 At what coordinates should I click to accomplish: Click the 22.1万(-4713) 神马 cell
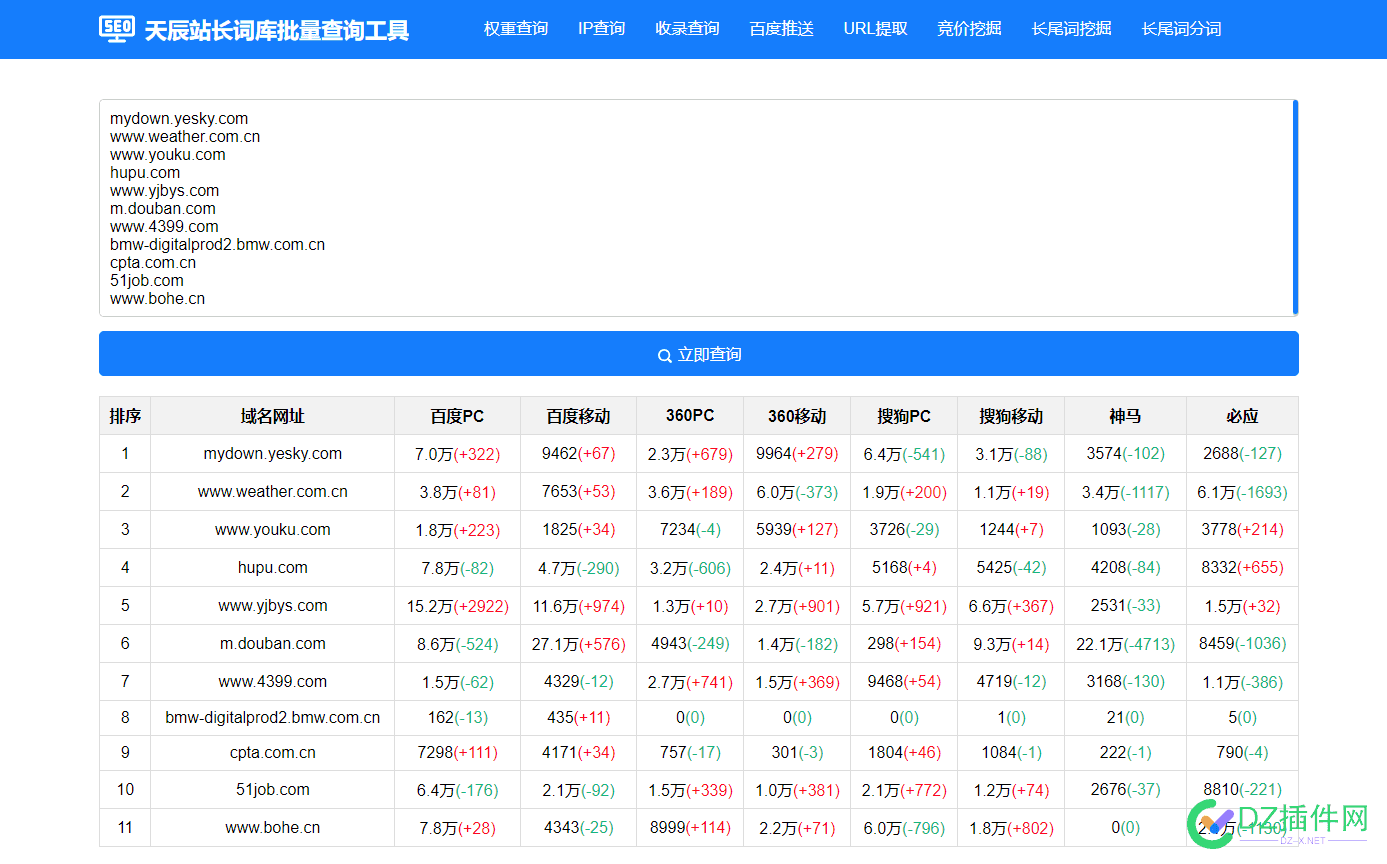tap(1126, 644)
